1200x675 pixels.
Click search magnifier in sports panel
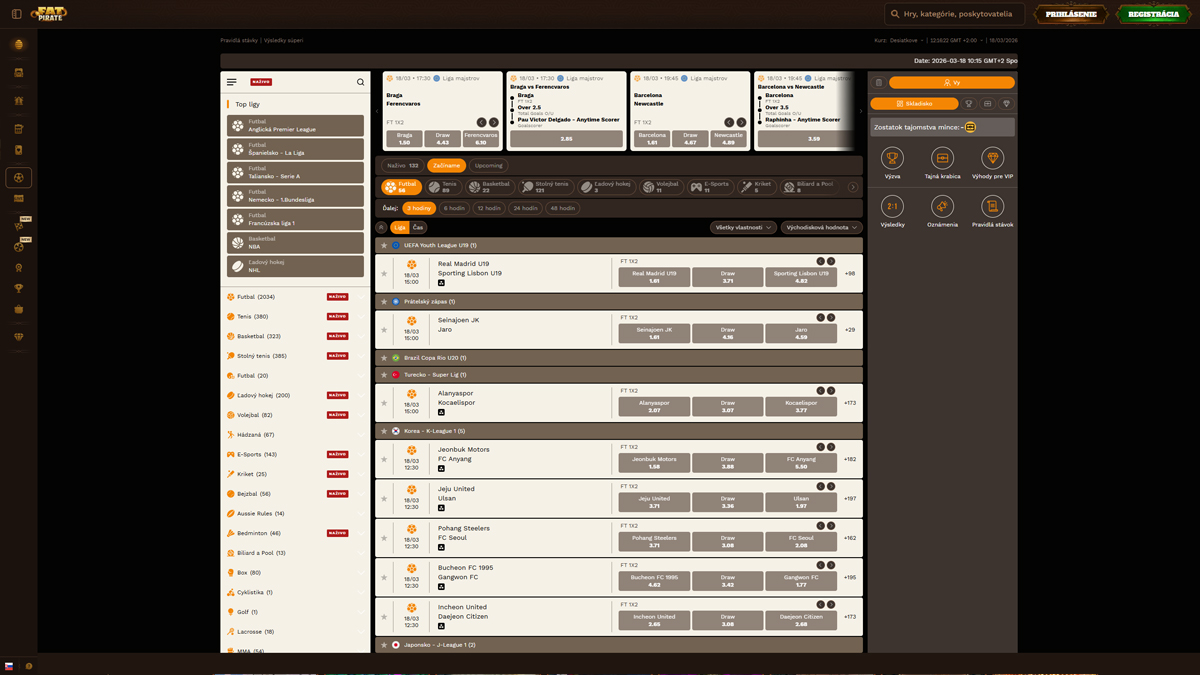tap(361, 82)
